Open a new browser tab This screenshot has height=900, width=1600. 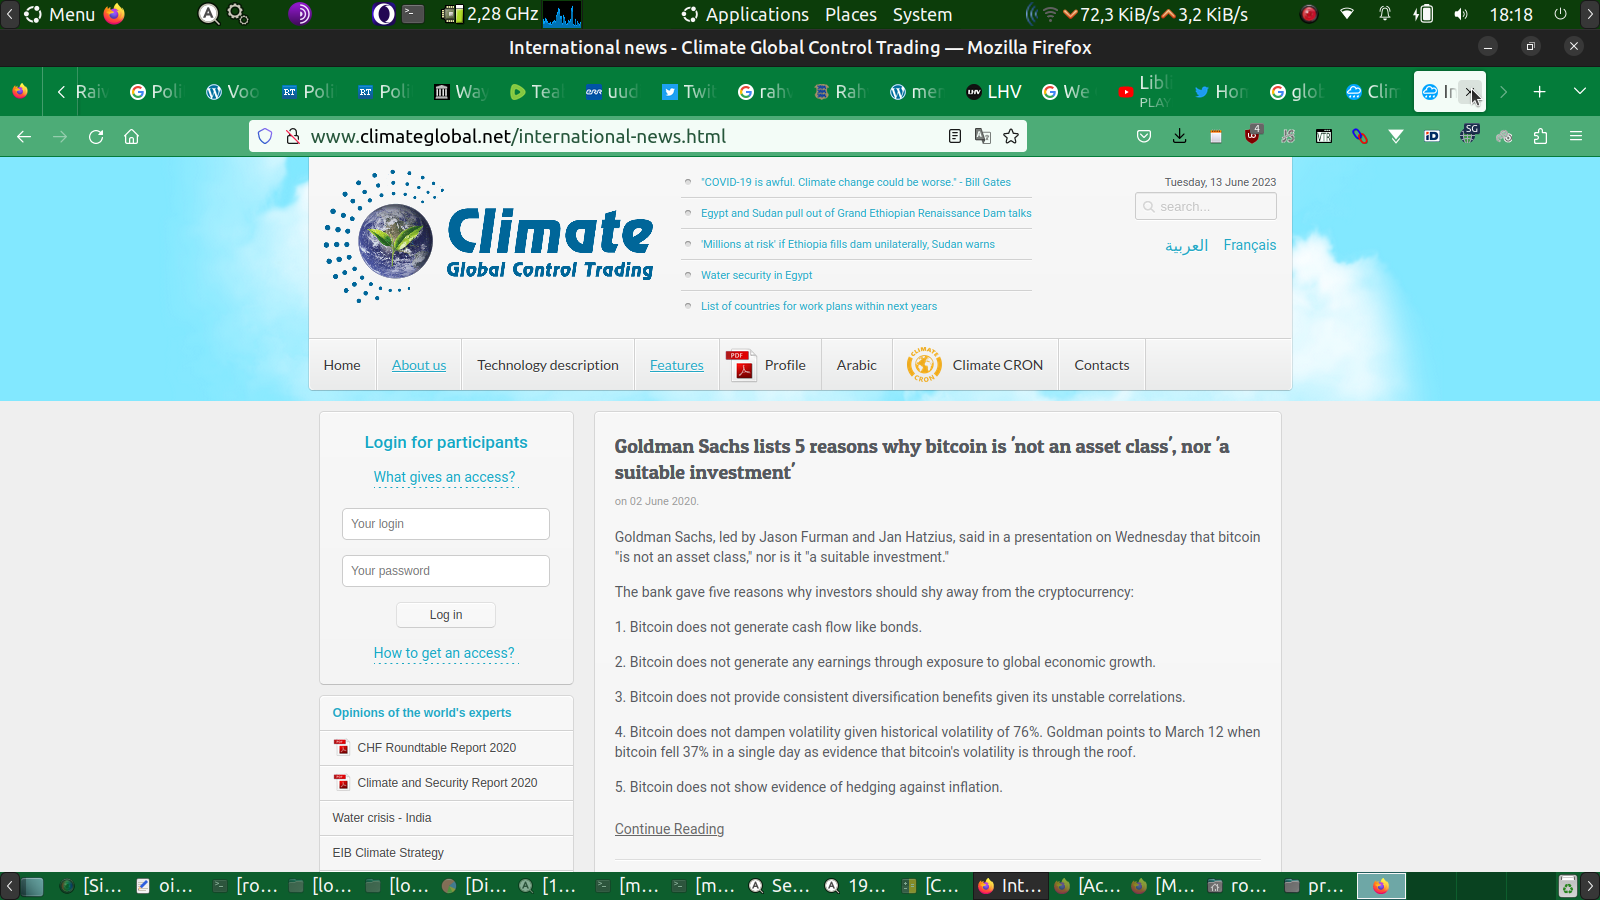pyautogui.click(x=1540, y=92)
